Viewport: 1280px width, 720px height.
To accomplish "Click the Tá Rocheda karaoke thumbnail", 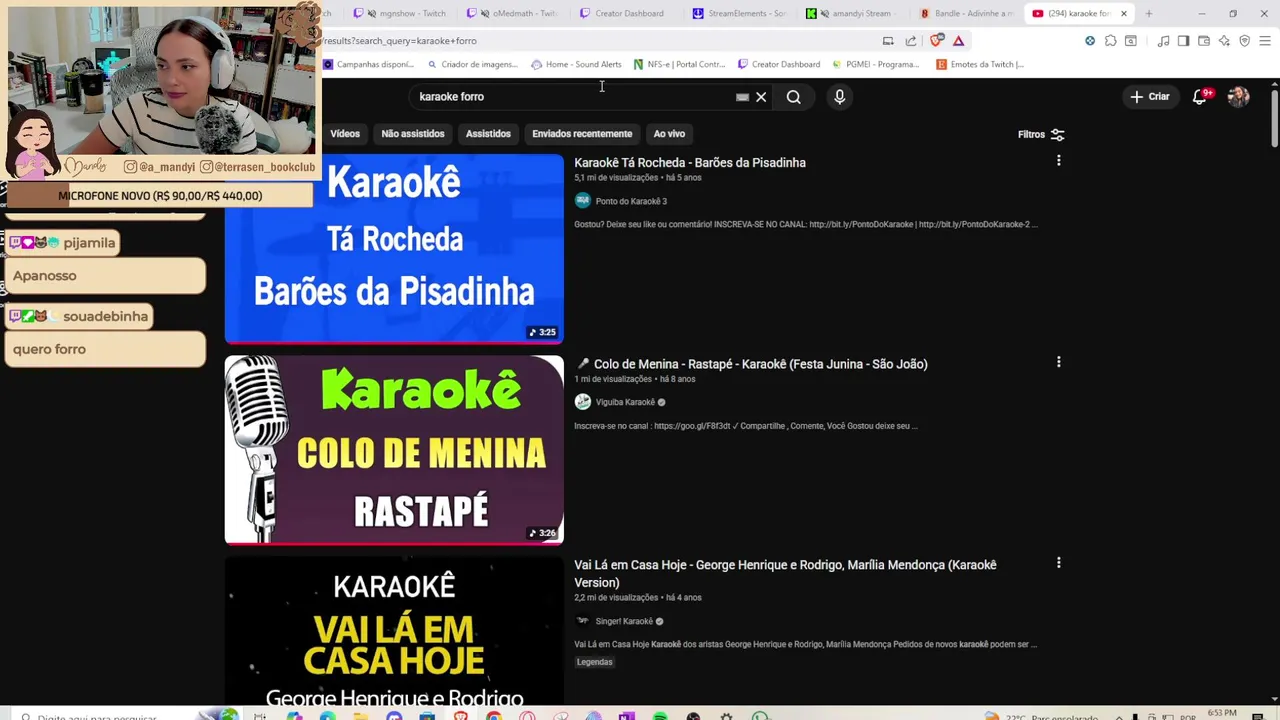I will pyautogui.click(x=394, y=248).
